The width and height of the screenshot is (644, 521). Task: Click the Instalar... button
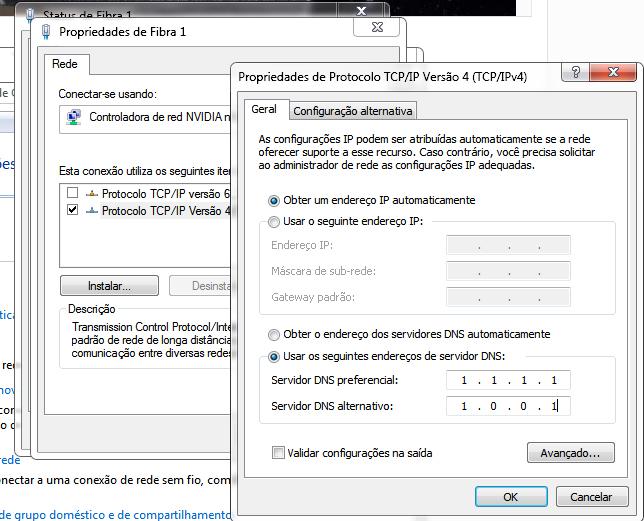109,286
